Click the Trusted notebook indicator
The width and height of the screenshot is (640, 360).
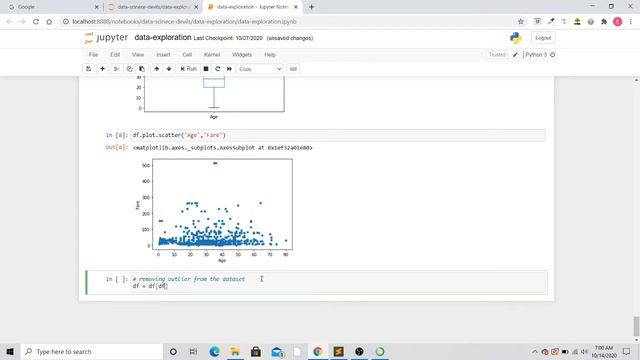497,55
